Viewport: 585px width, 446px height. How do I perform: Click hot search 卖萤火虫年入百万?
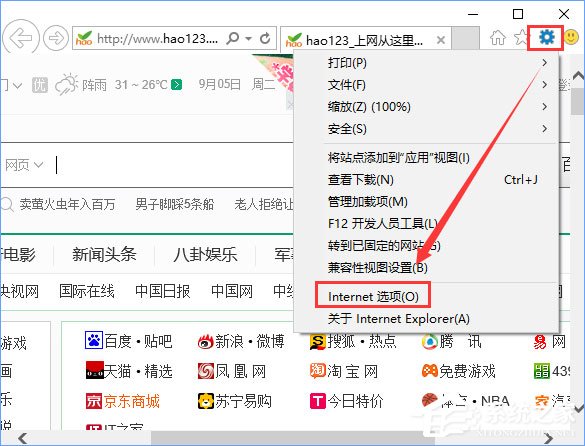click(67, 204)
